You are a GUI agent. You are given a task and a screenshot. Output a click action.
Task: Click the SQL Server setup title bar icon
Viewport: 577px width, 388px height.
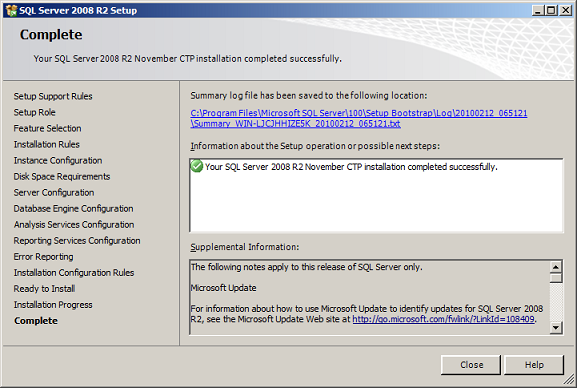pos(11,10)
